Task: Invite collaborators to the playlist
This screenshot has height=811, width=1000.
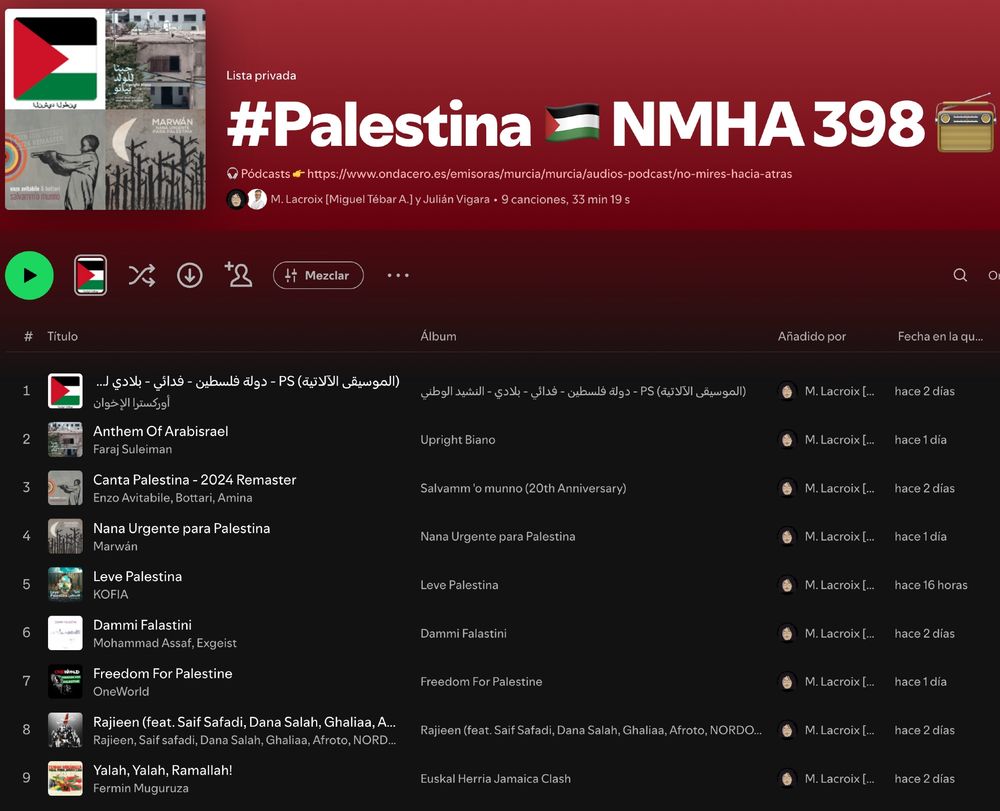Action: pos(239,275)
